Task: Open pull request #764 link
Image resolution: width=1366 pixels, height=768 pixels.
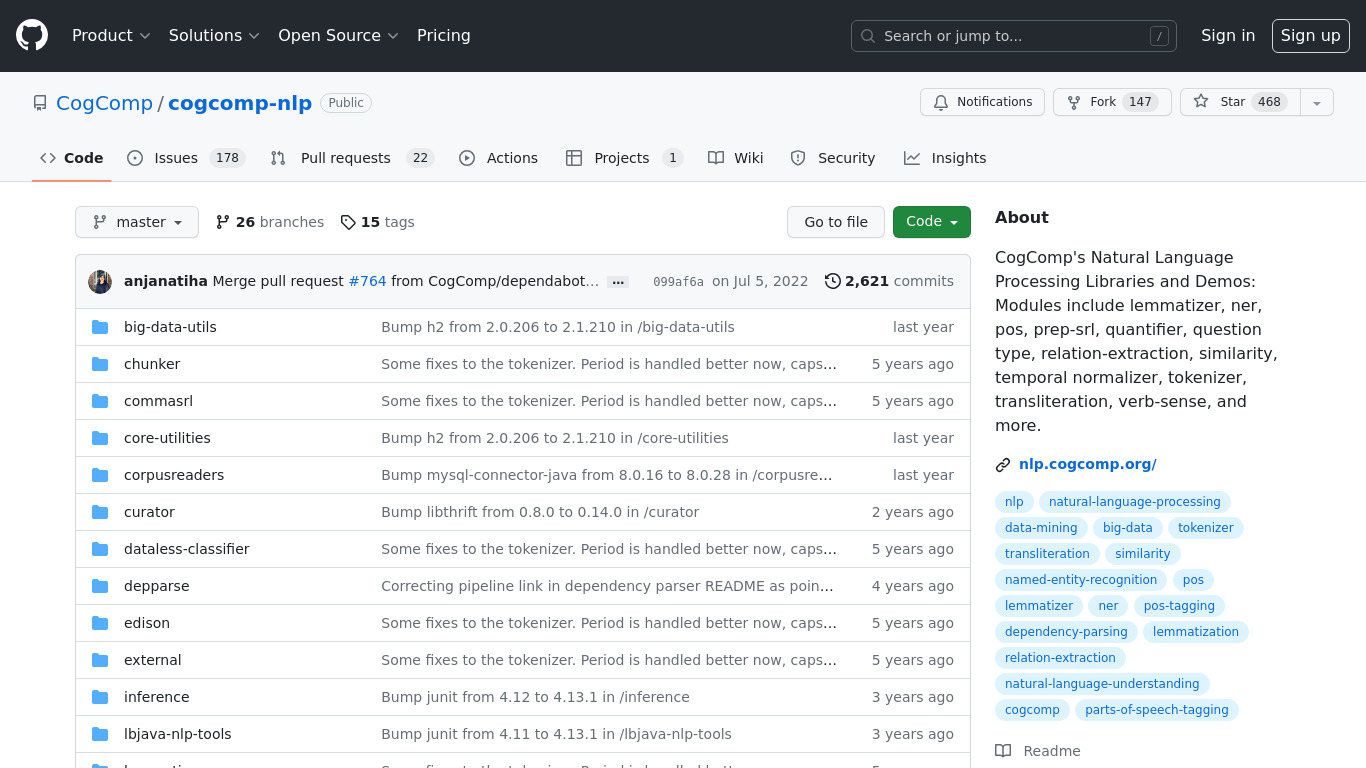Action: click(x=367, y=281)
